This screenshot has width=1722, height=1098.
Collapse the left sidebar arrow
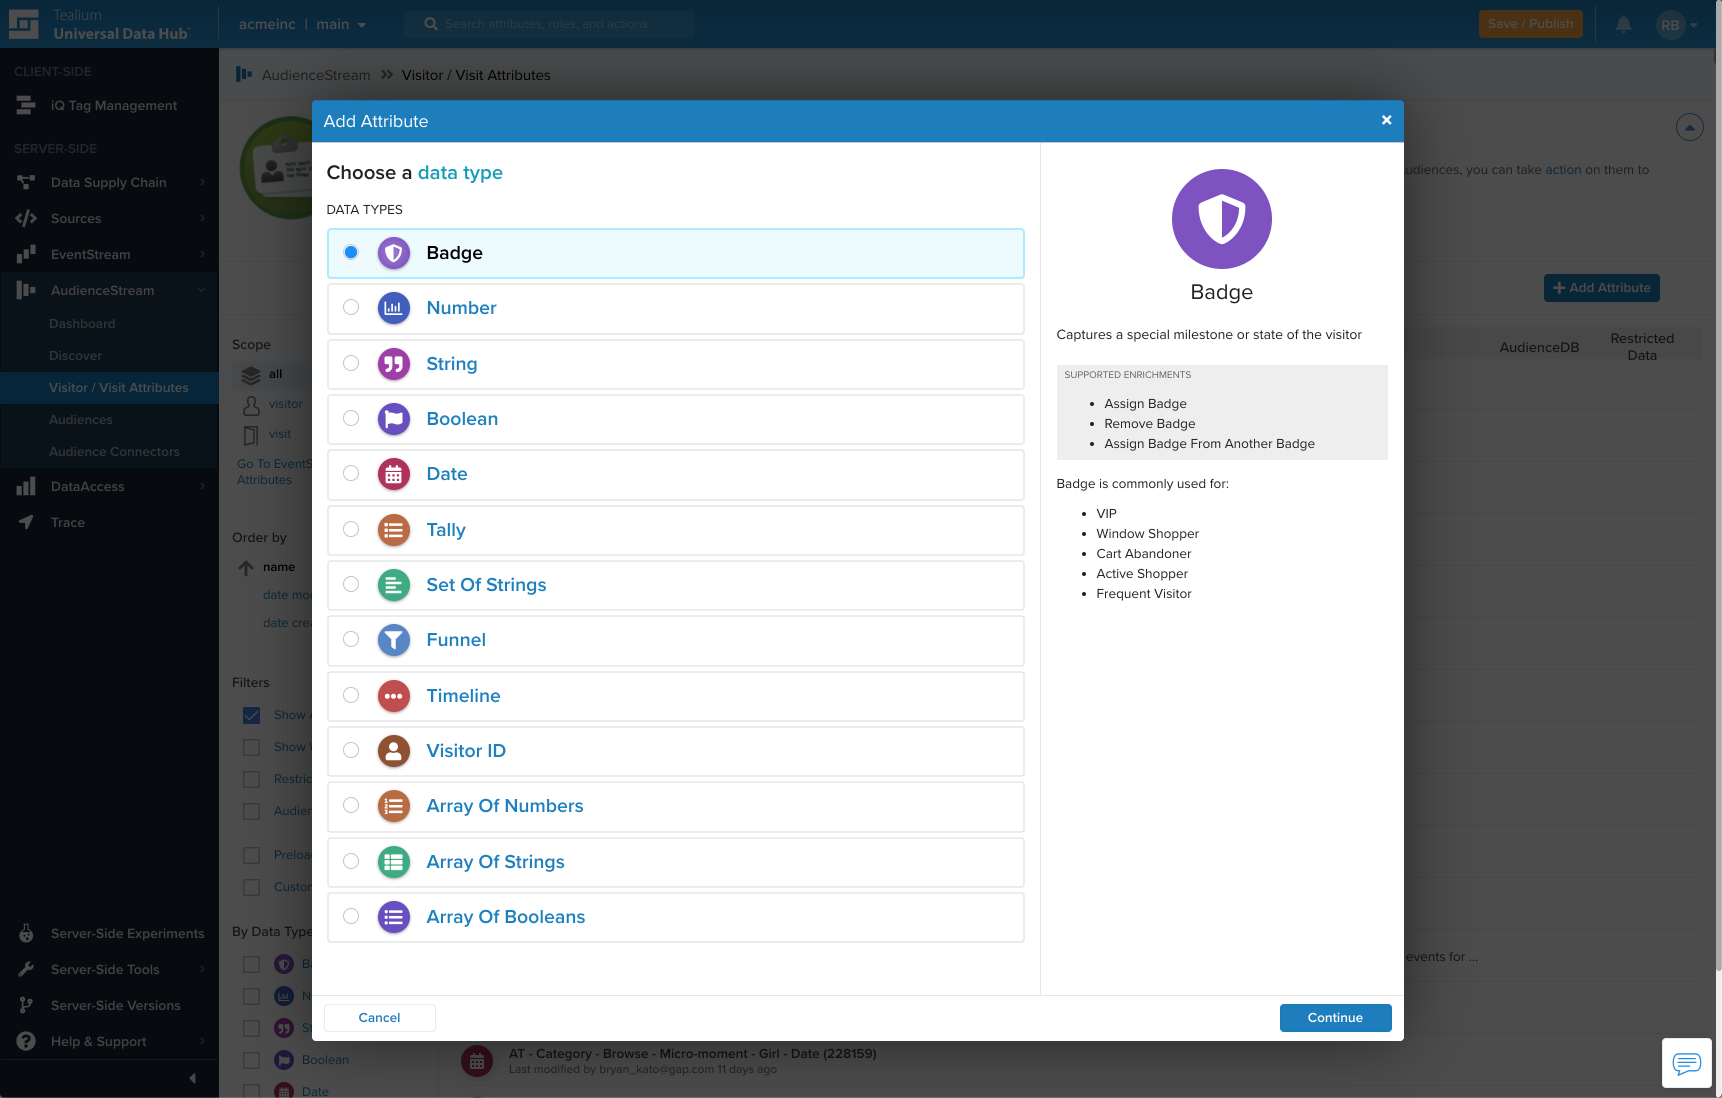192,1078
